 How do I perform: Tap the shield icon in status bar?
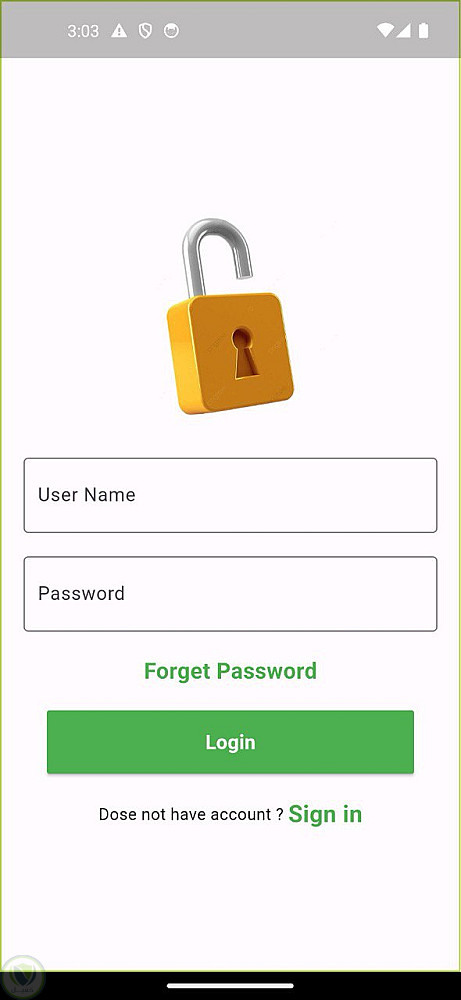145,31
